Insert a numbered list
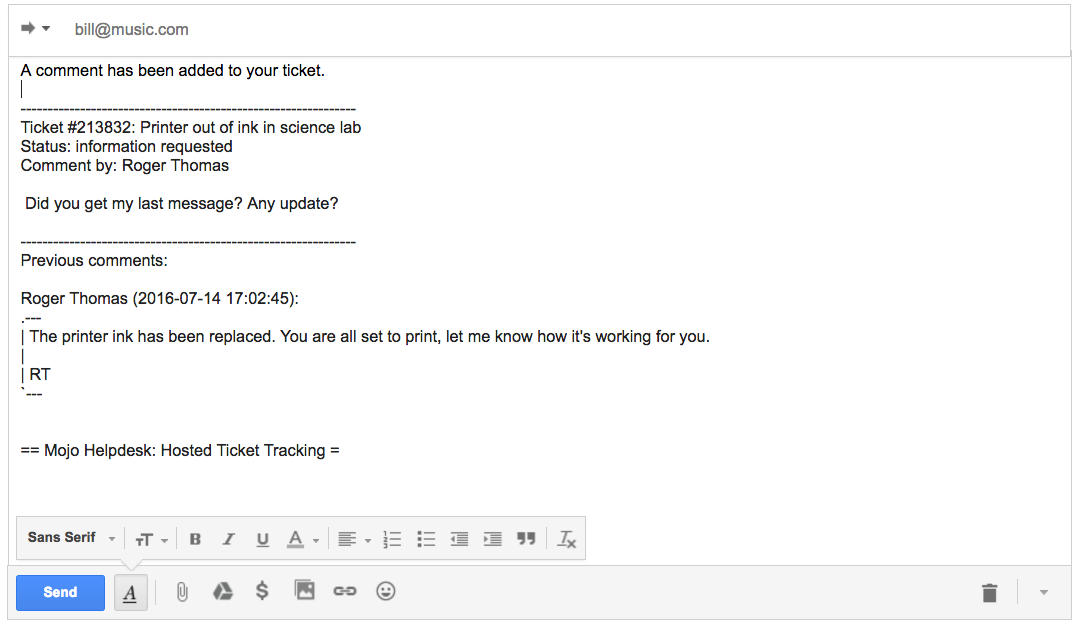1079x626 pixels. 392,539
